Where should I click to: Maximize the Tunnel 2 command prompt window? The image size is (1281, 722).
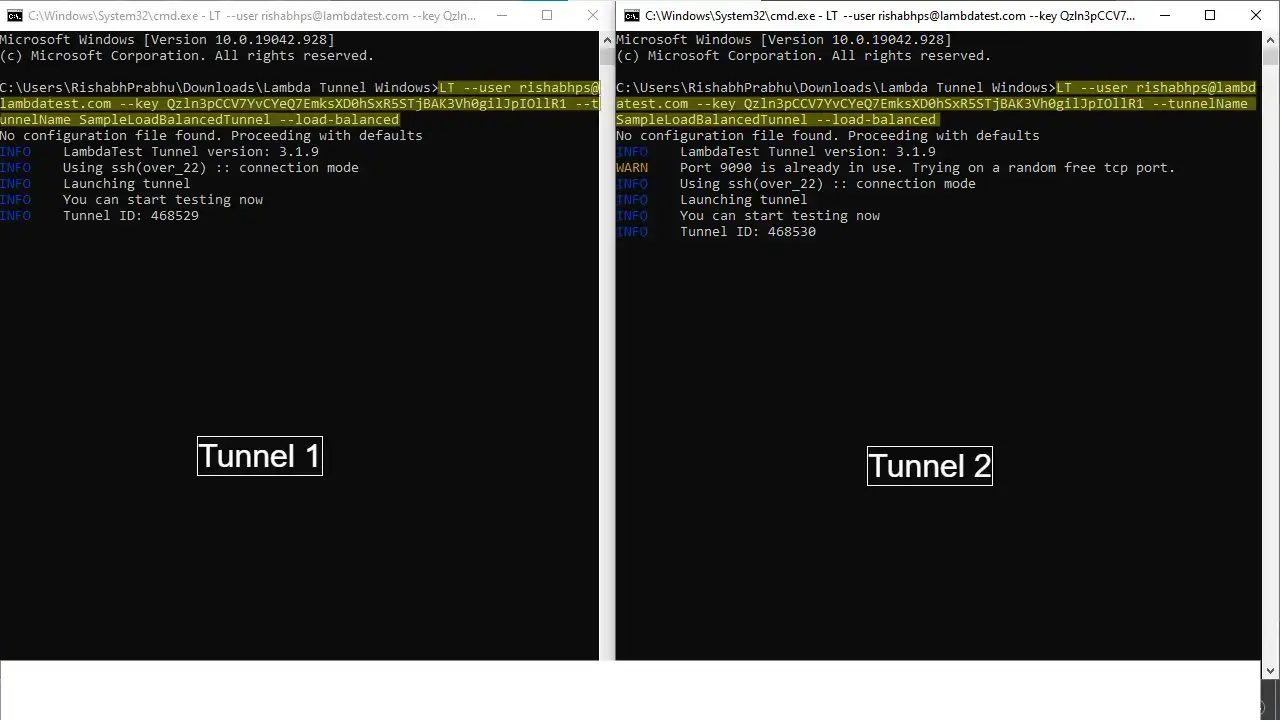click(1209, 16)
